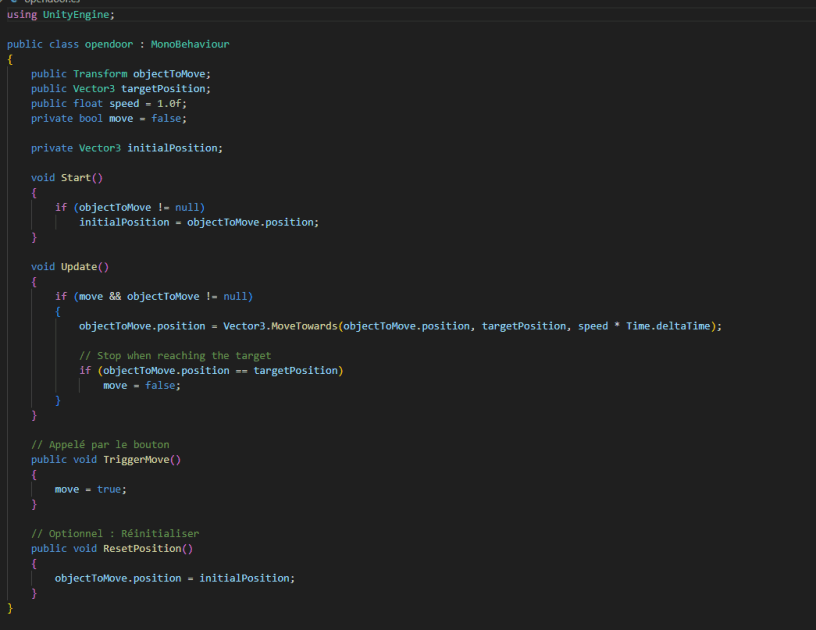Select the null check inside the Start method

pos(130,207)
